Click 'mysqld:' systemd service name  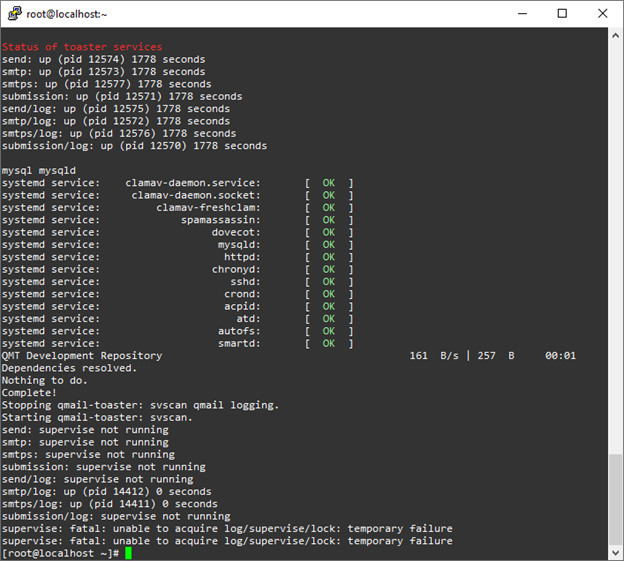pos(239,245)
